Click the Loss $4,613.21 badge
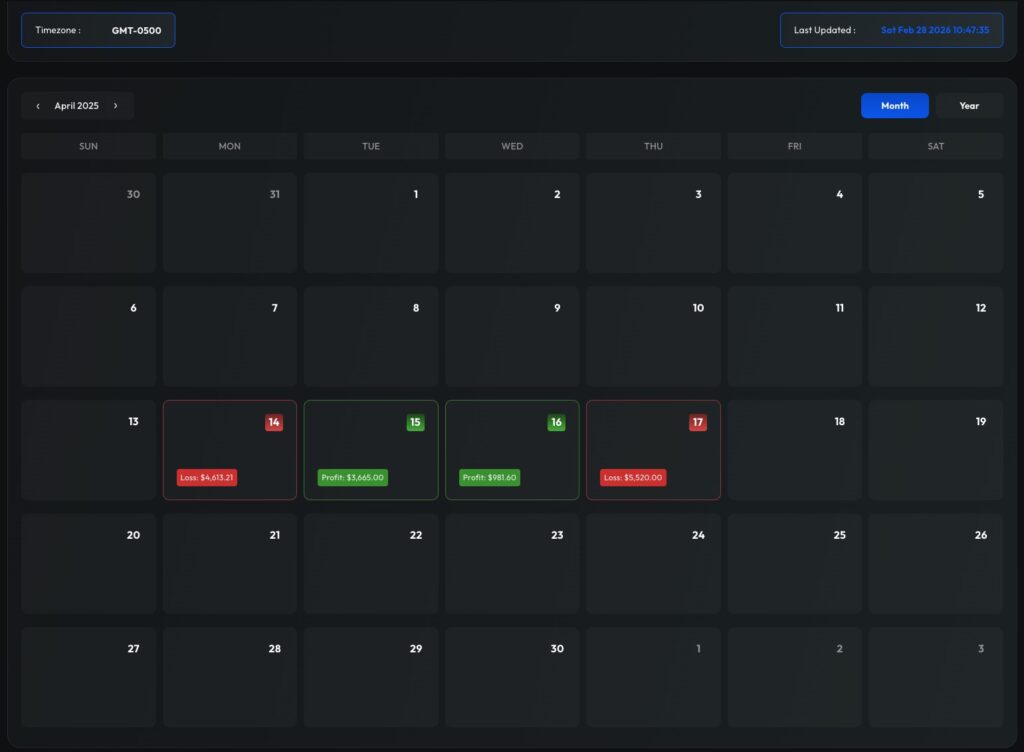 pyautogui.click(x=207, y=477)
